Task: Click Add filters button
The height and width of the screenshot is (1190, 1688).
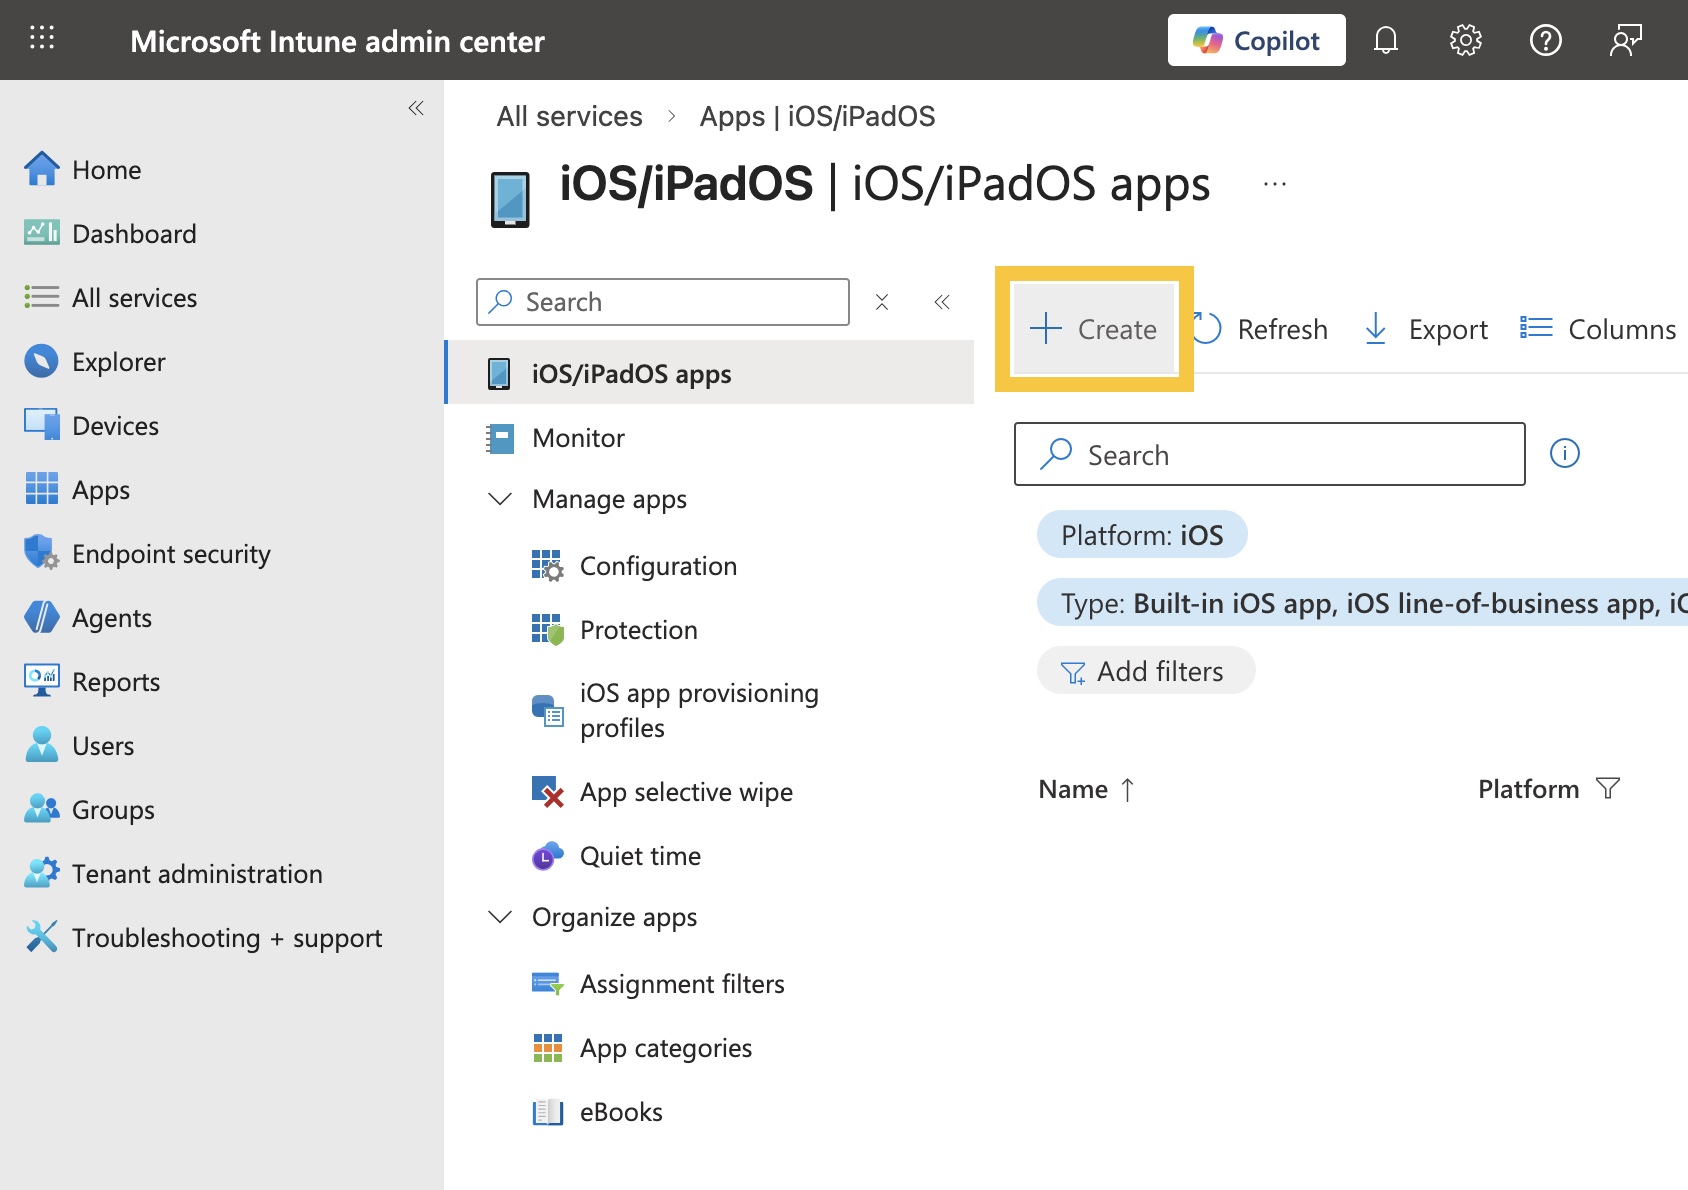Action: [x=1145, y=671]
